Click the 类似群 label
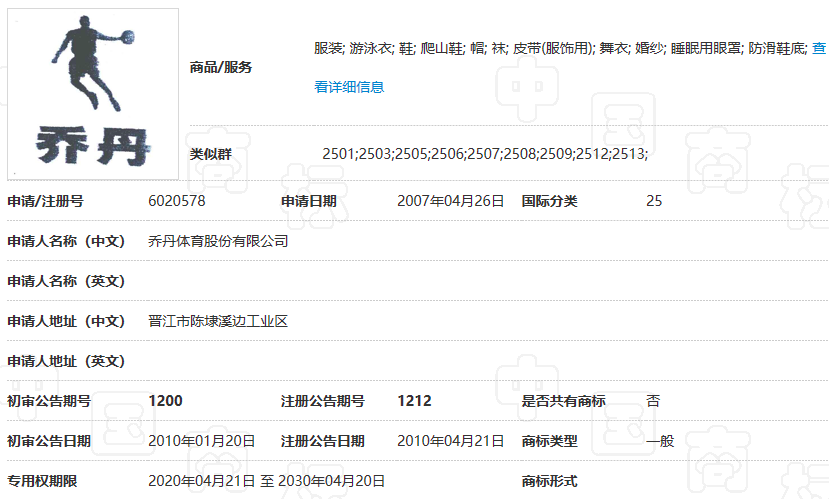The image size is (829, 499). [x=211, y=153]
